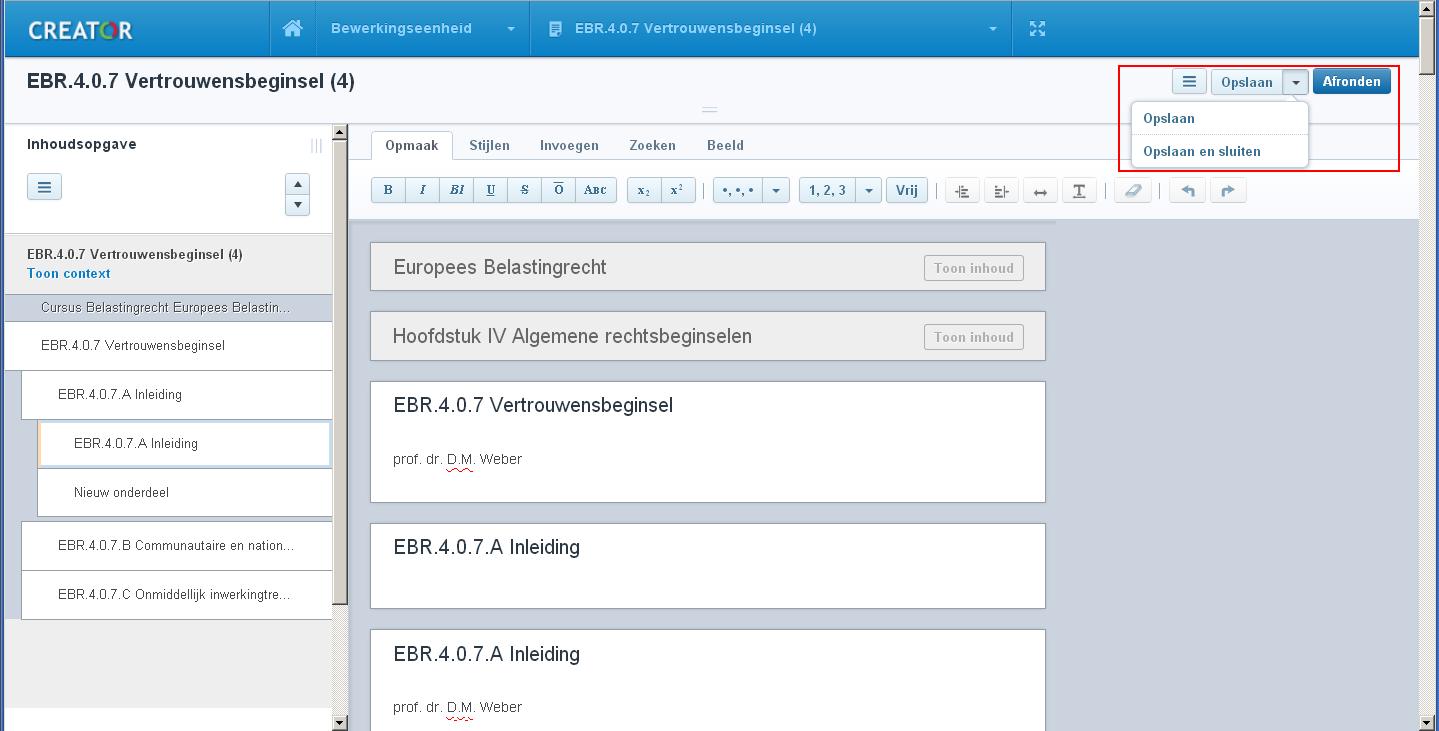
Task: Open the Bewerkingseenheid dropdown
Action: 424,29
